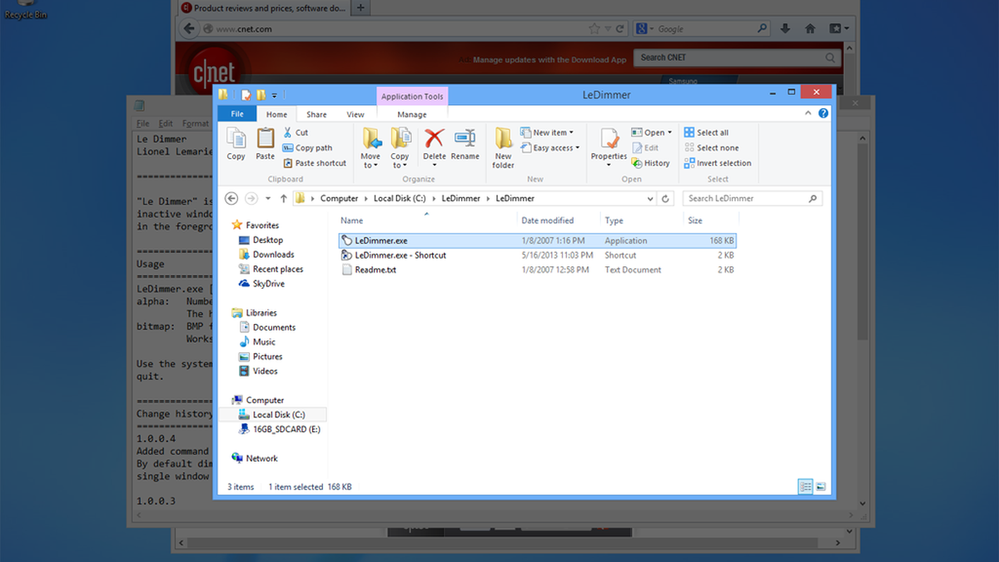999x562 pixels.
Task: Click Edit in the Open group
Action: 645,148
